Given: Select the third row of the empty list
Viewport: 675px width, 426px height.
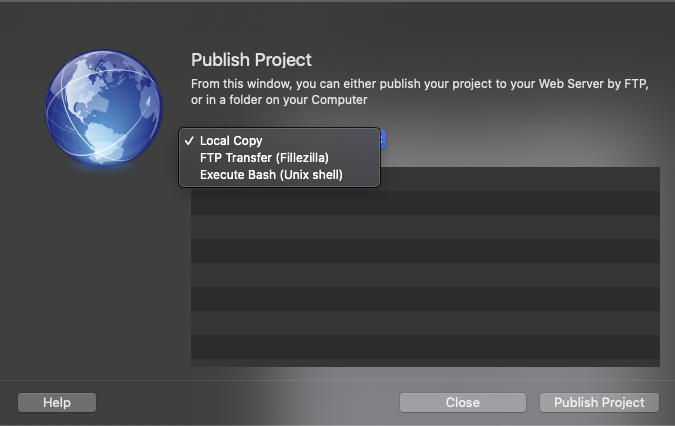Looking at the screenshot, I should tap(425, 227).
